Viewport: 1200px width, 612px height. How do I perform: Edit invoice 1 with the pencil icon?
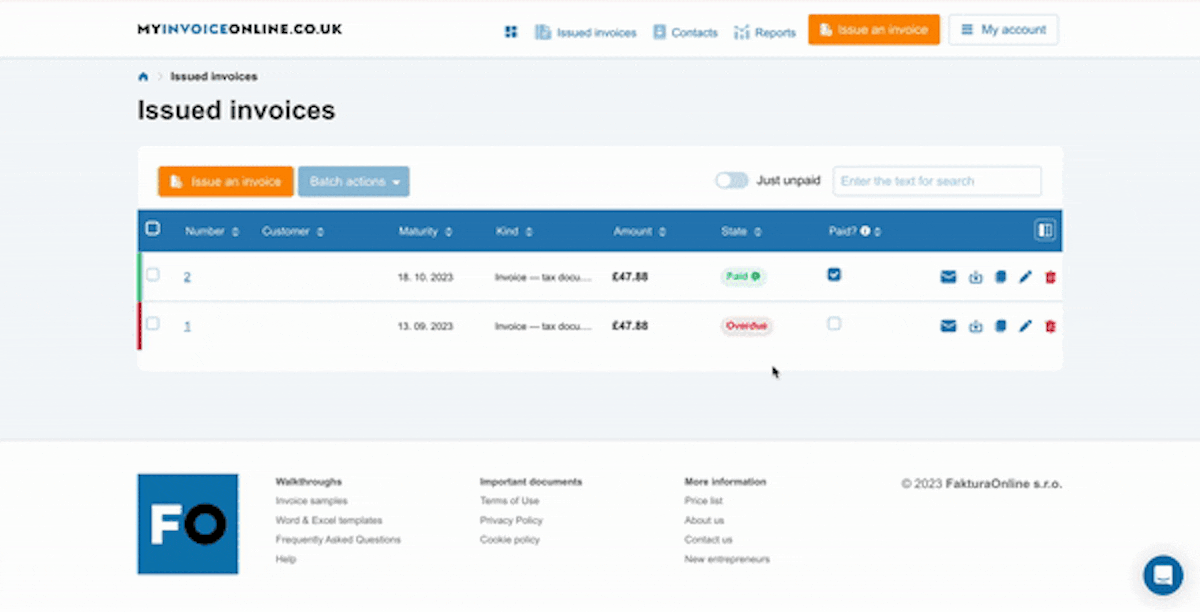(1025, 326)
